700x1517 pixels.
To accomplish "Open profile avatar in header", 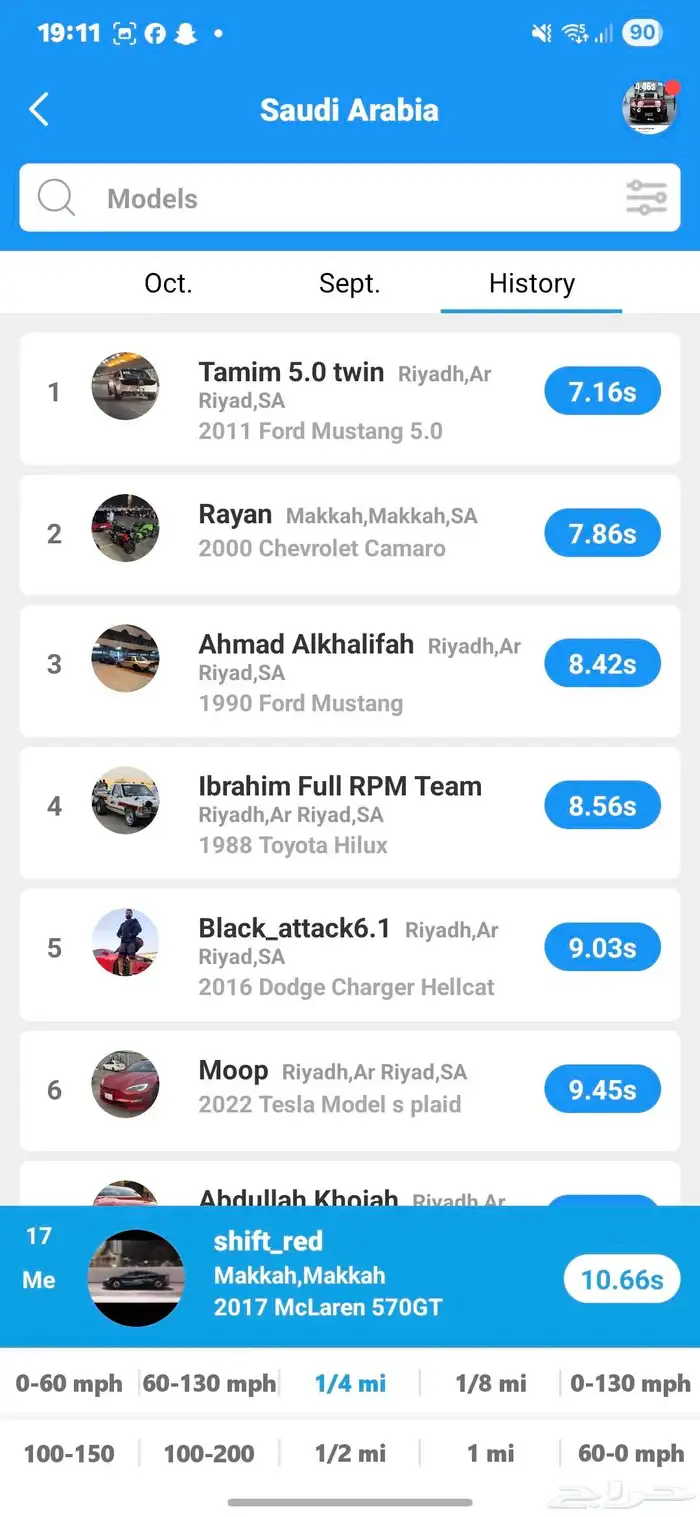I will tap(649, 108).
